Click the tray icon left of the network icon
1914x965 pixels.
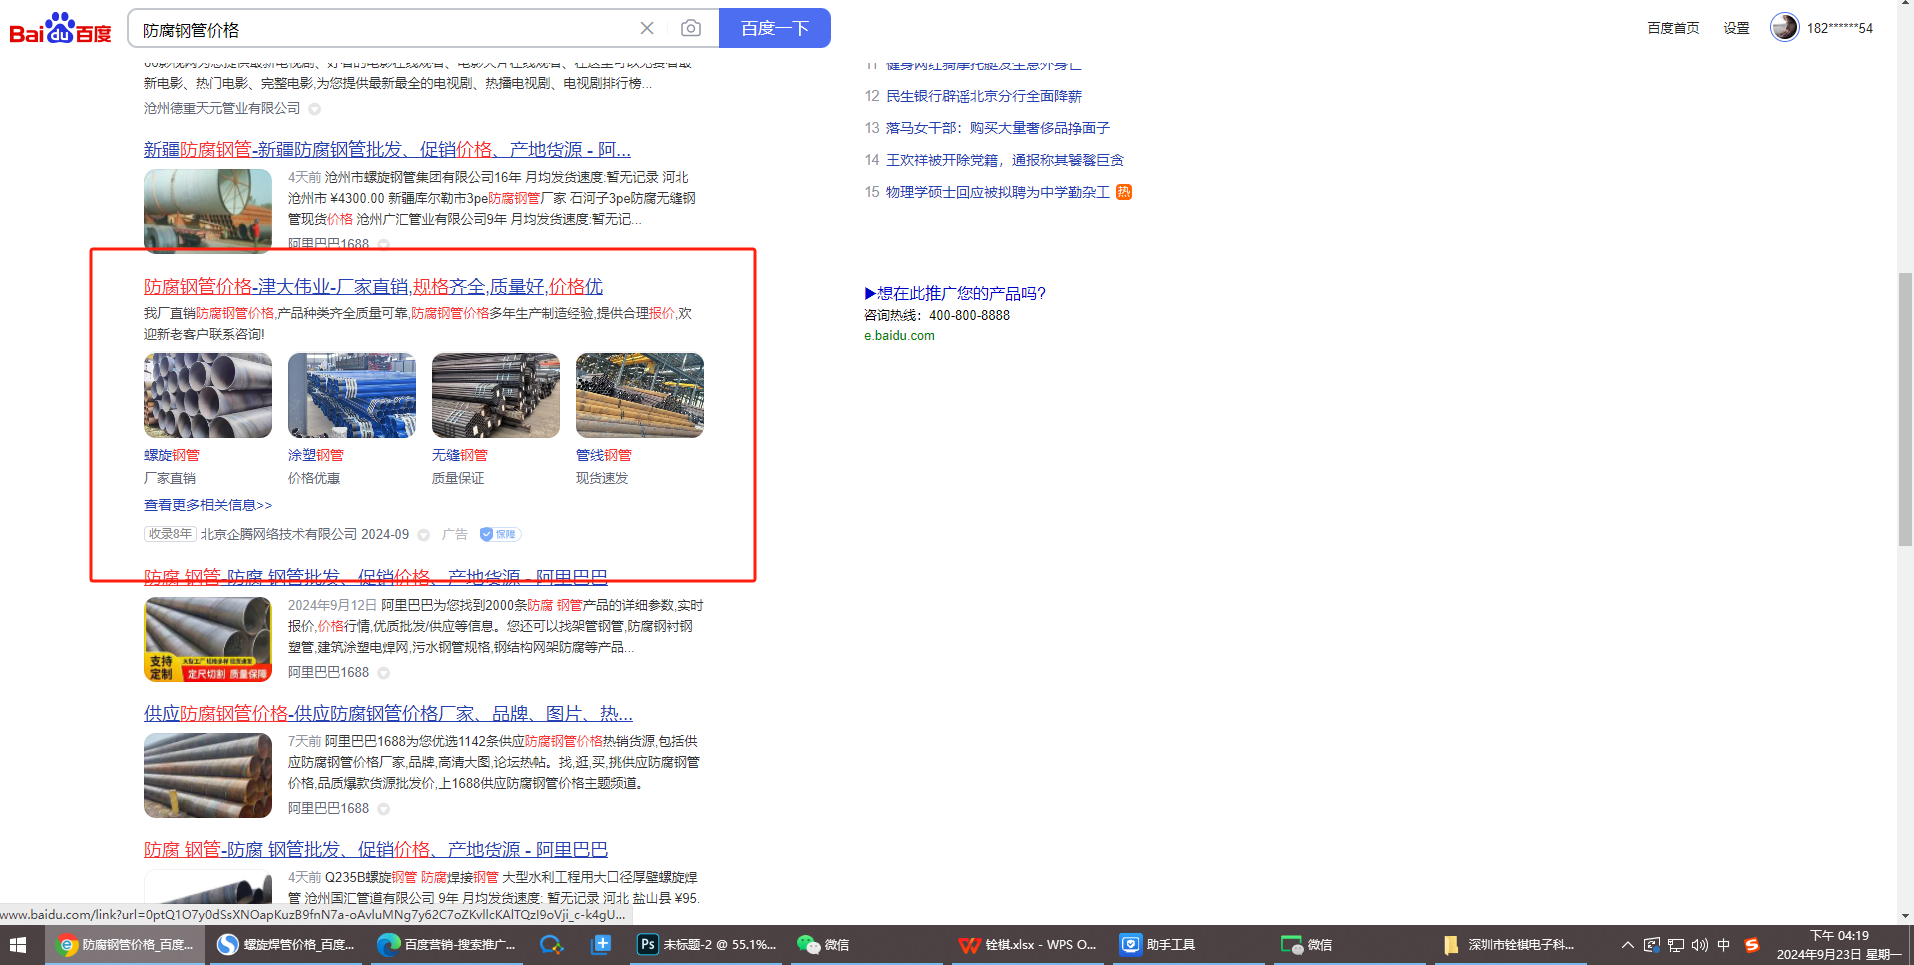pyautogui.click(x=1652, y=945)
